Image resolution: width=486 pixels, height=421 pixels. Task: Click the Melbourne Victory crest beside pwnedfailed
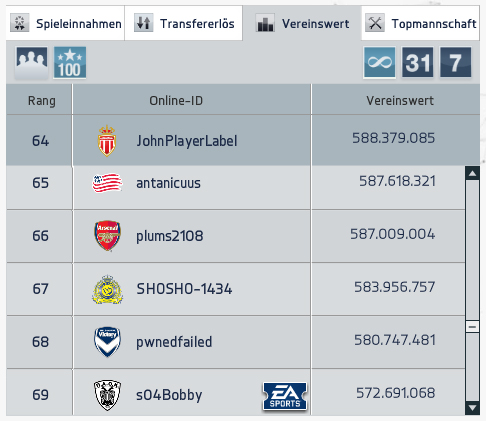107,342
